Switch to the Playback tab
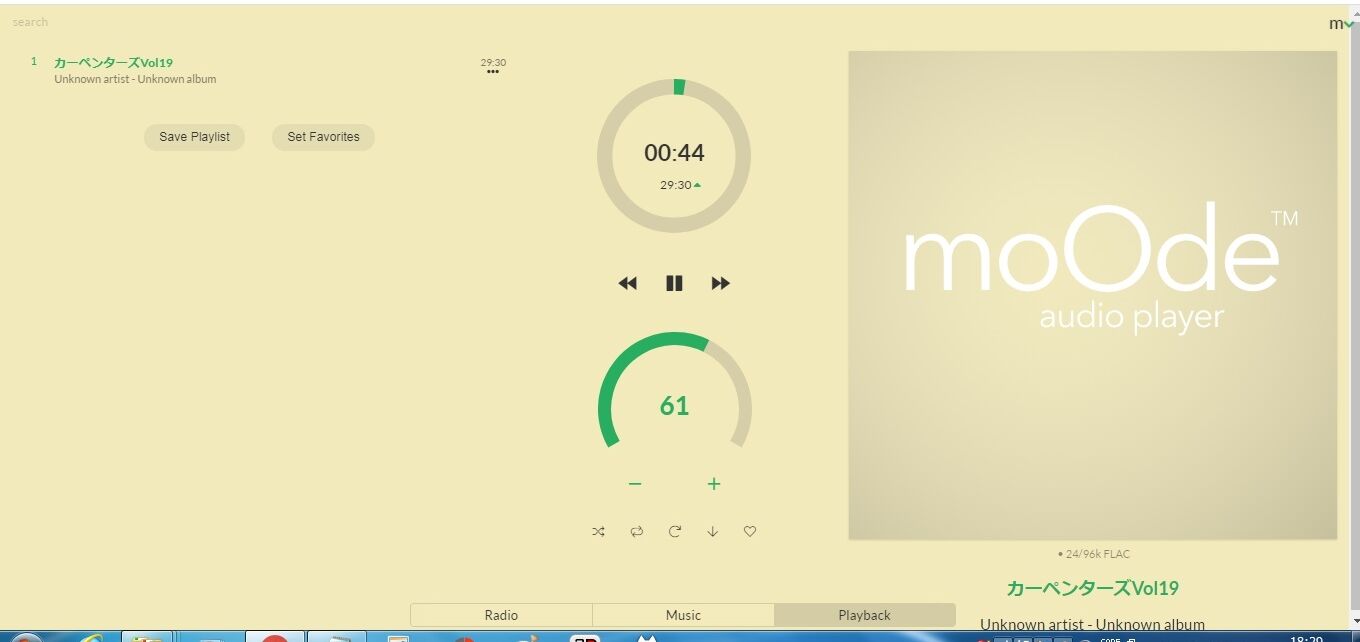 865,615
